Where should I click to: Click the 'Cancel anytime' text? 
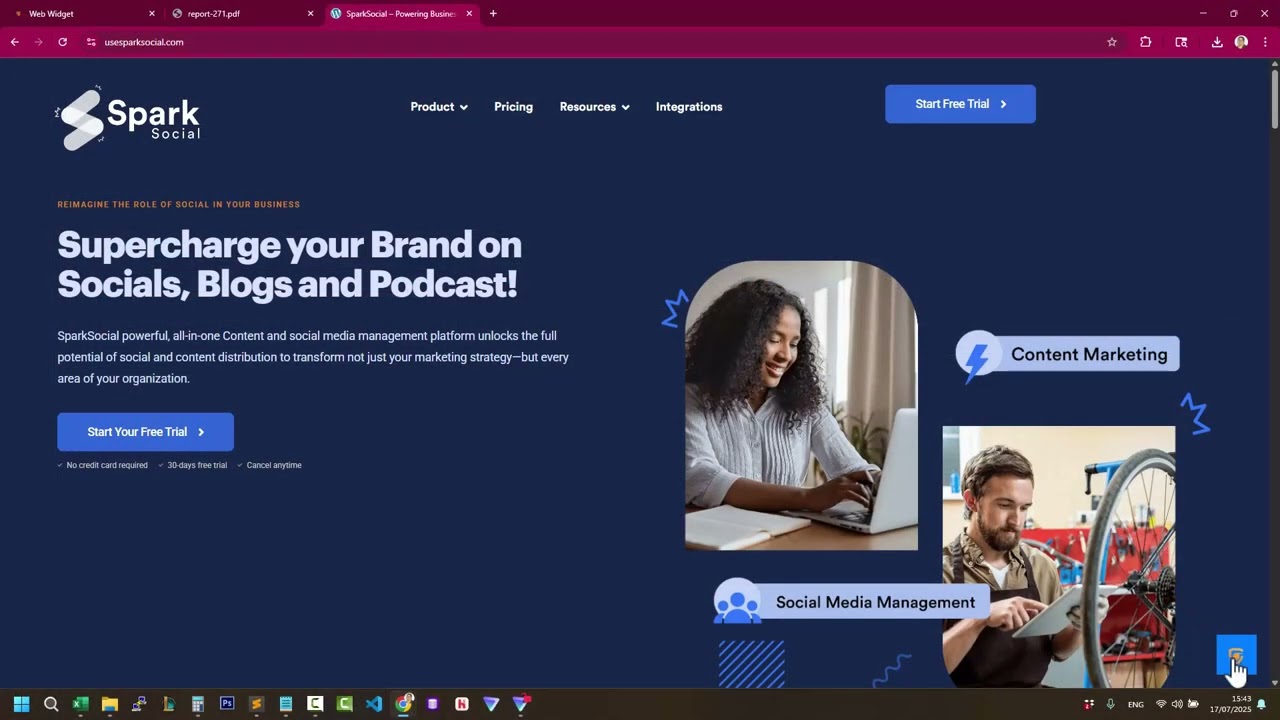coord(274,465)
